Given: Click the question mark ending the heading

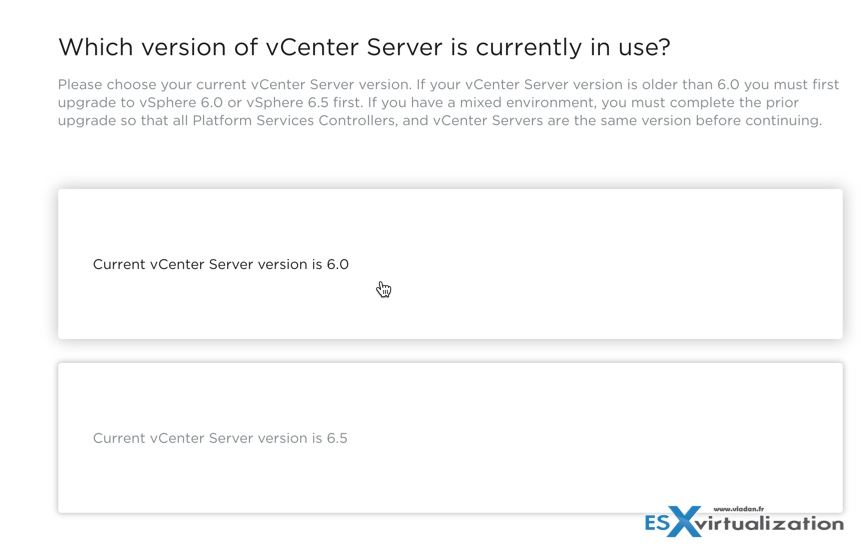Looking at the screenshot, I should click(x=664, y=47).
